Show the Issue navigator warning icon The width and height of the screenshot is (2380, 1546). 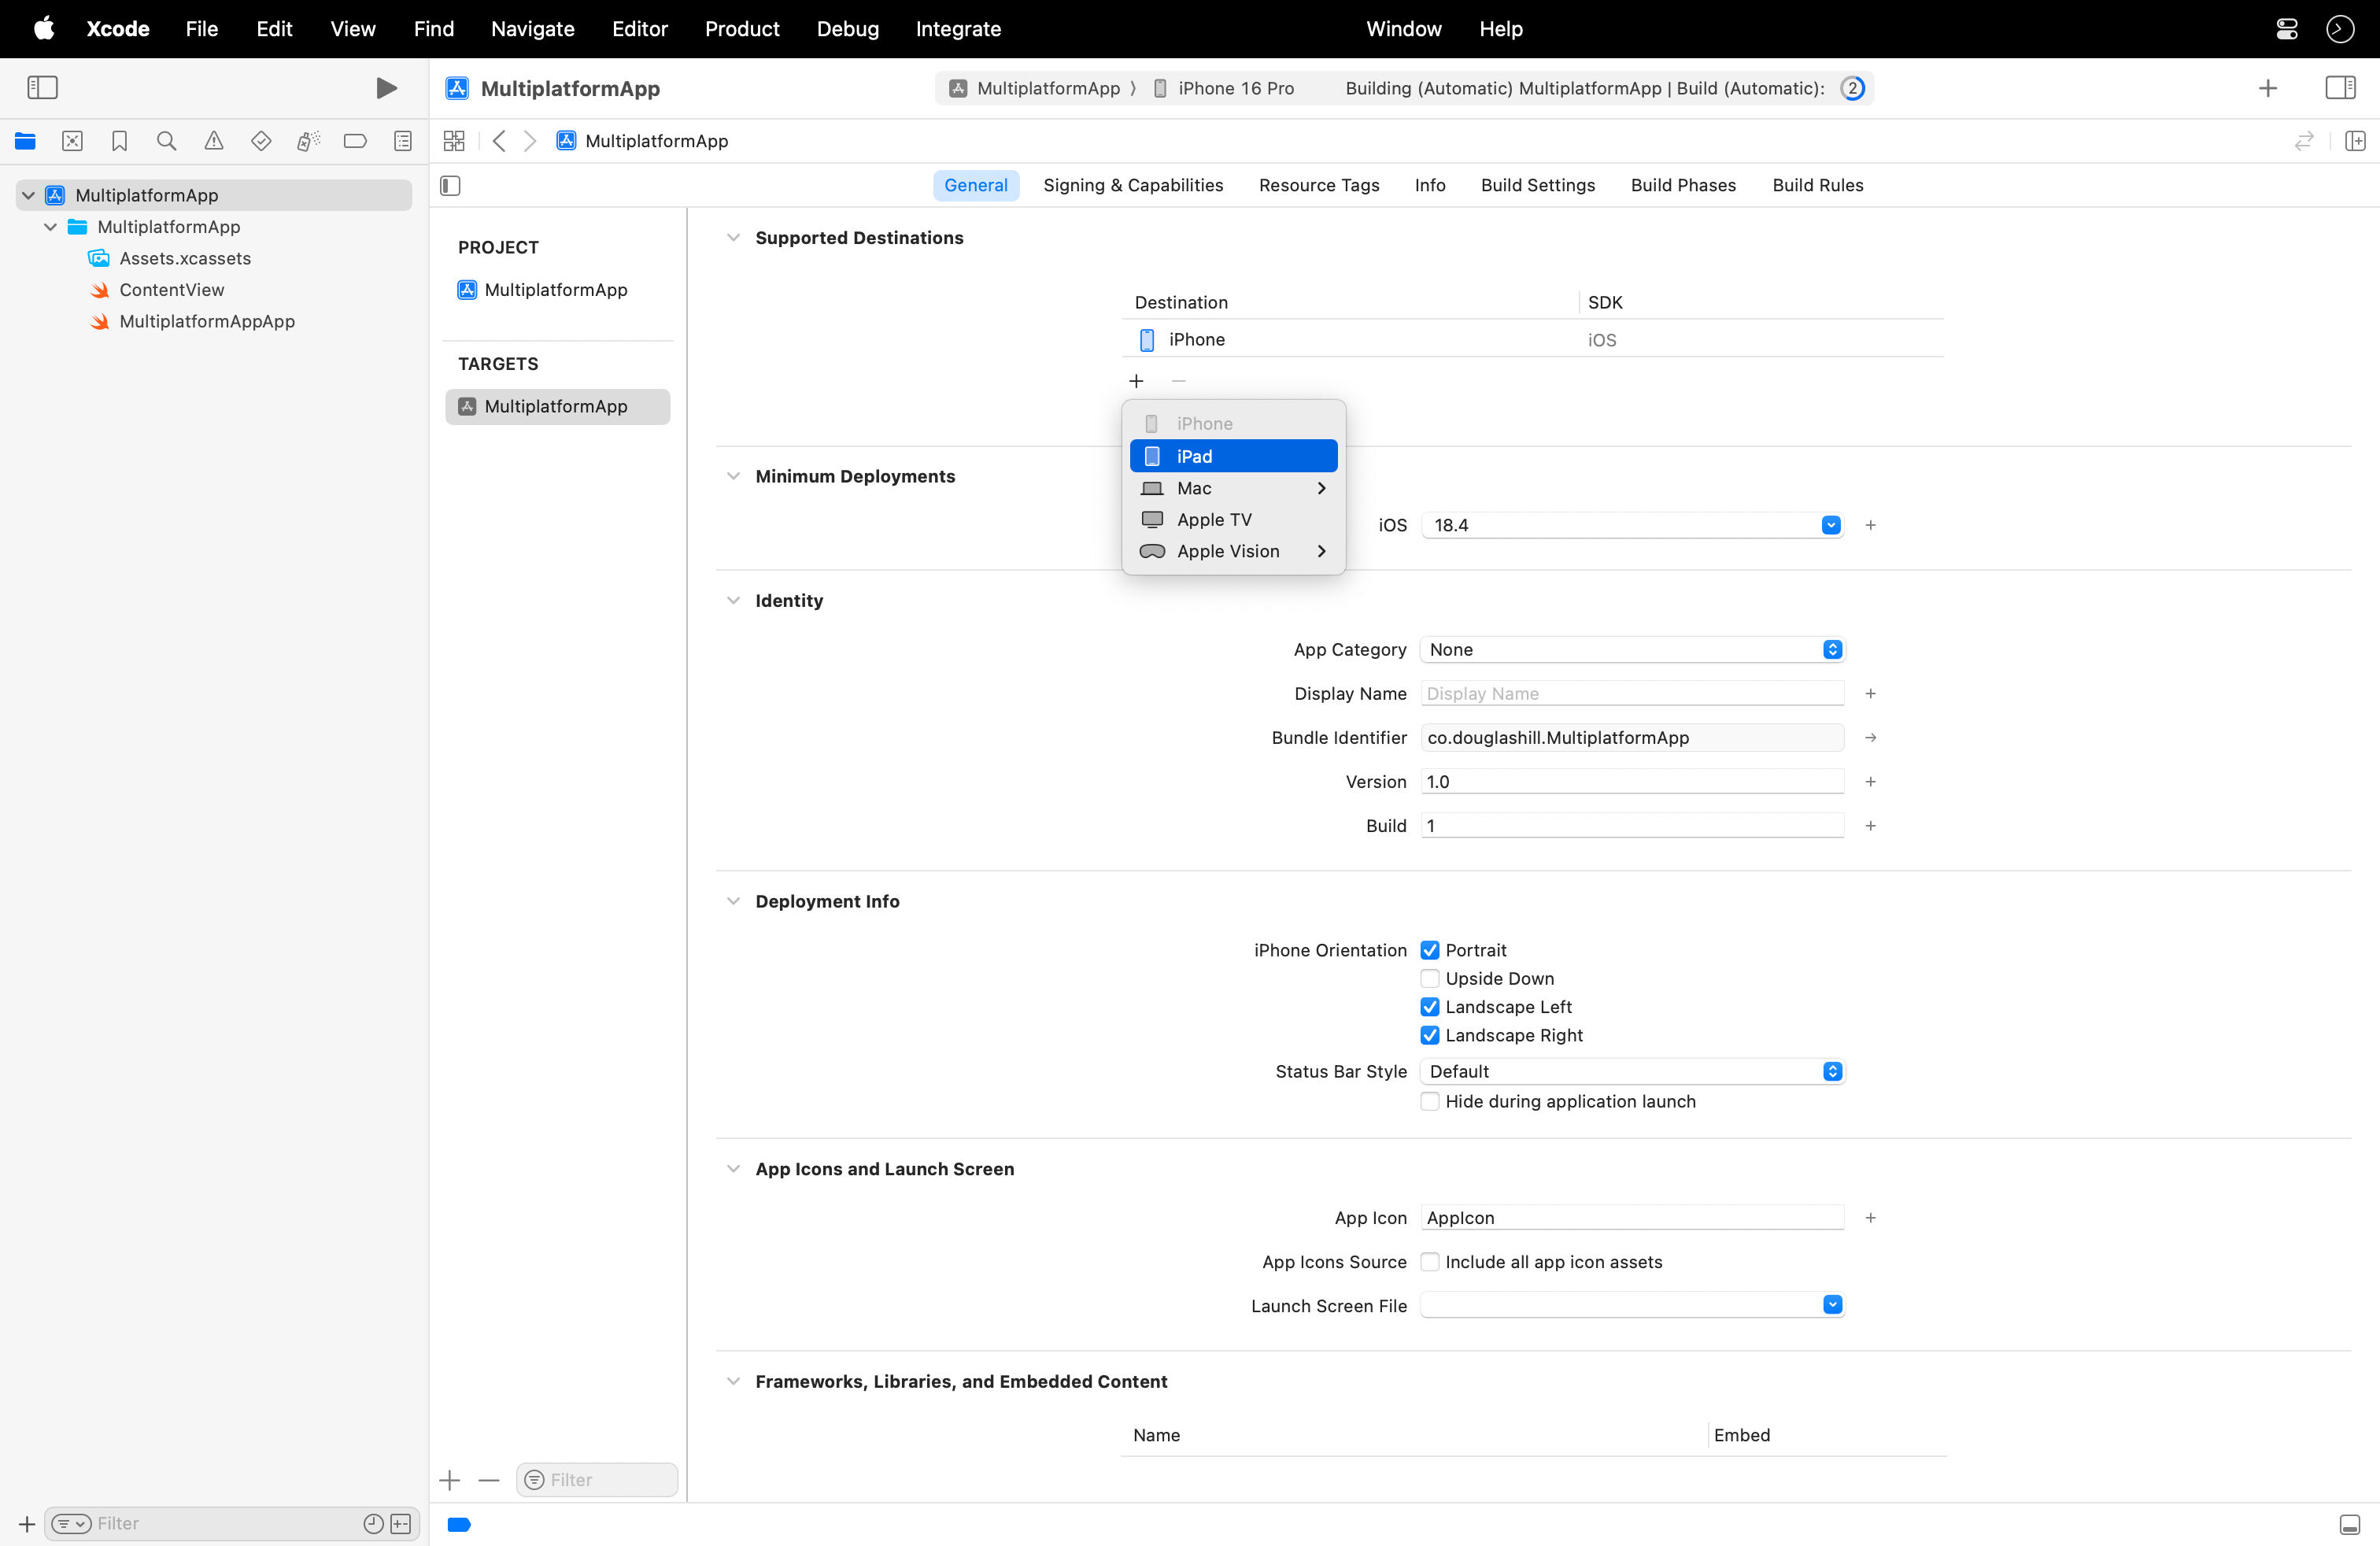tap(214, 141)
